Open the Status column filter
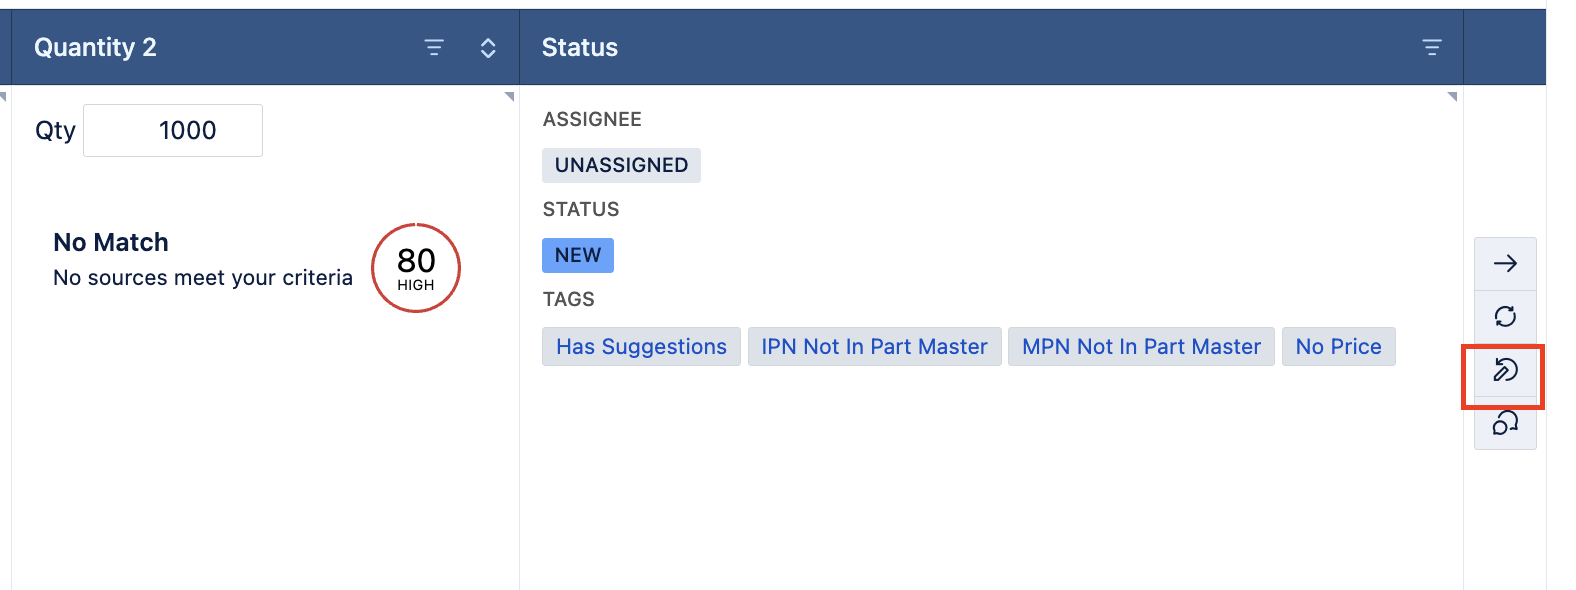 1432,48
